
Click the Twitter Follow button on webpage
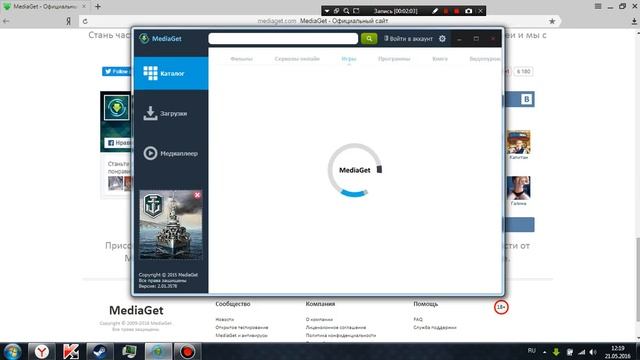click(116, 71)
